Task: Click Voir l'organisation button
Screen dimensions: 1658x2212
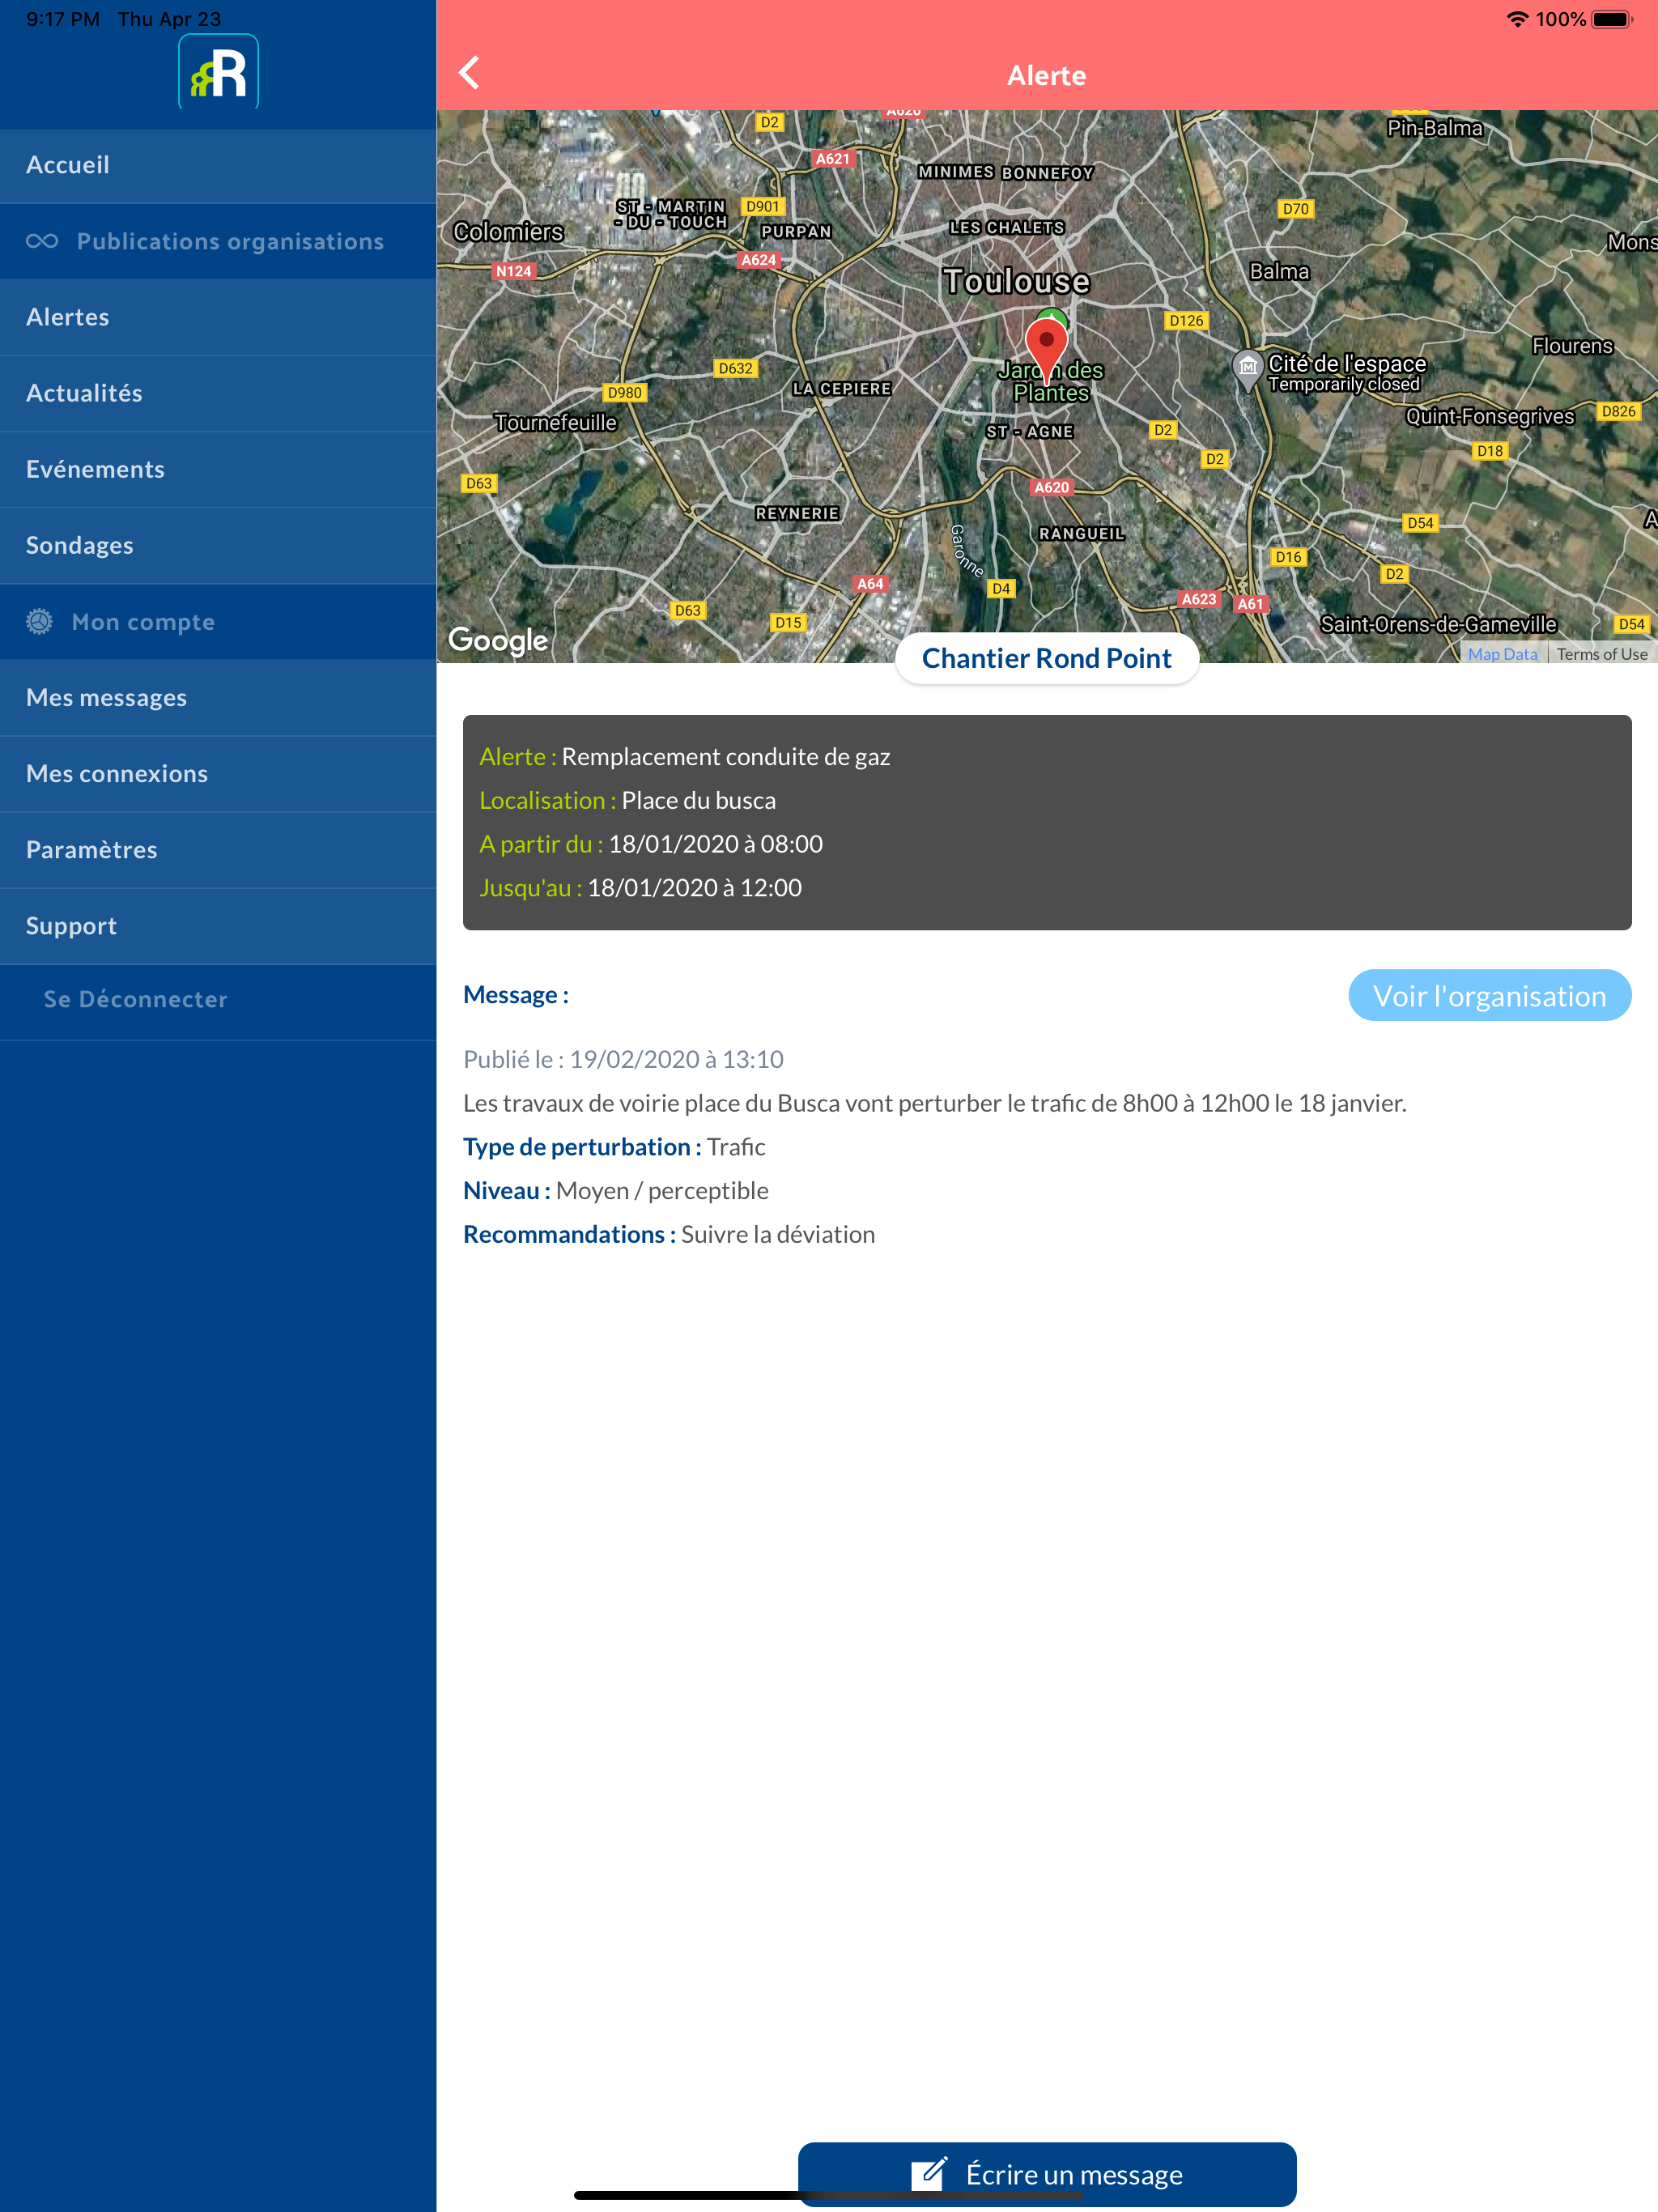Action: 1489,995
